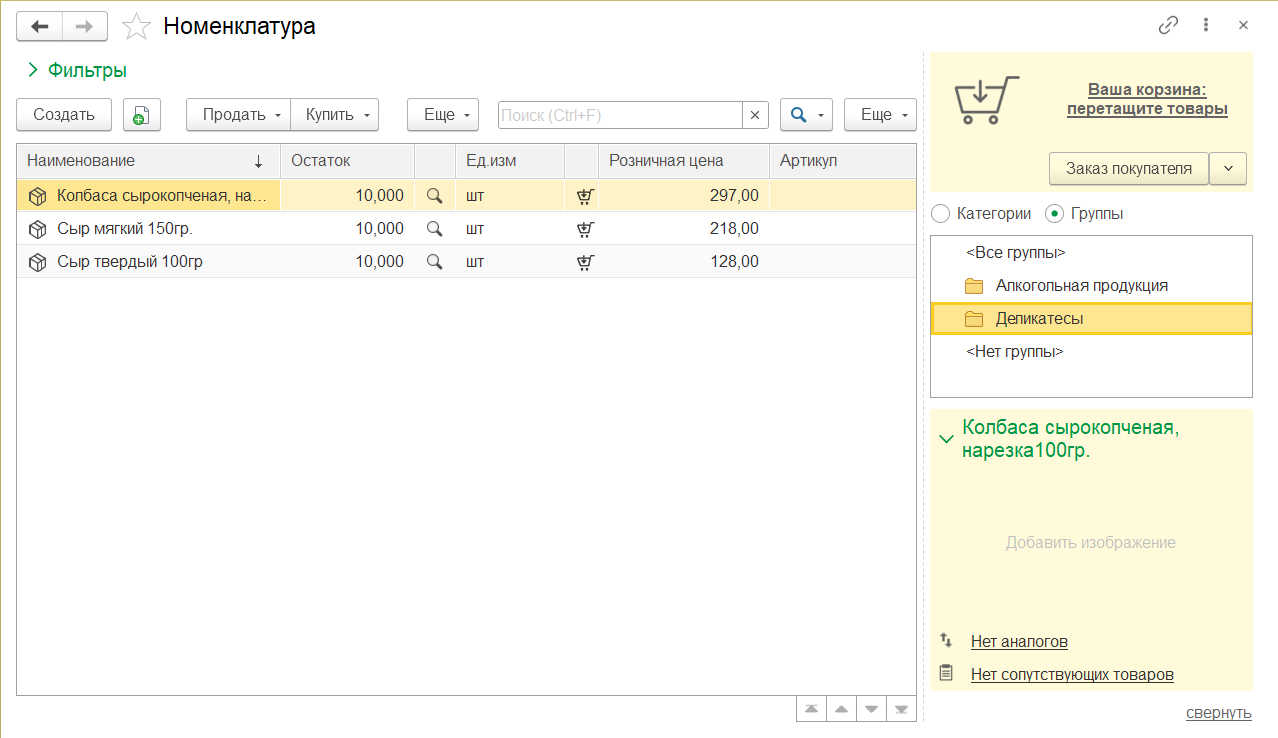Open the Купить dropdown menu
The height and width of the screenshot is (738, 1278).
[x=335, y=115]
